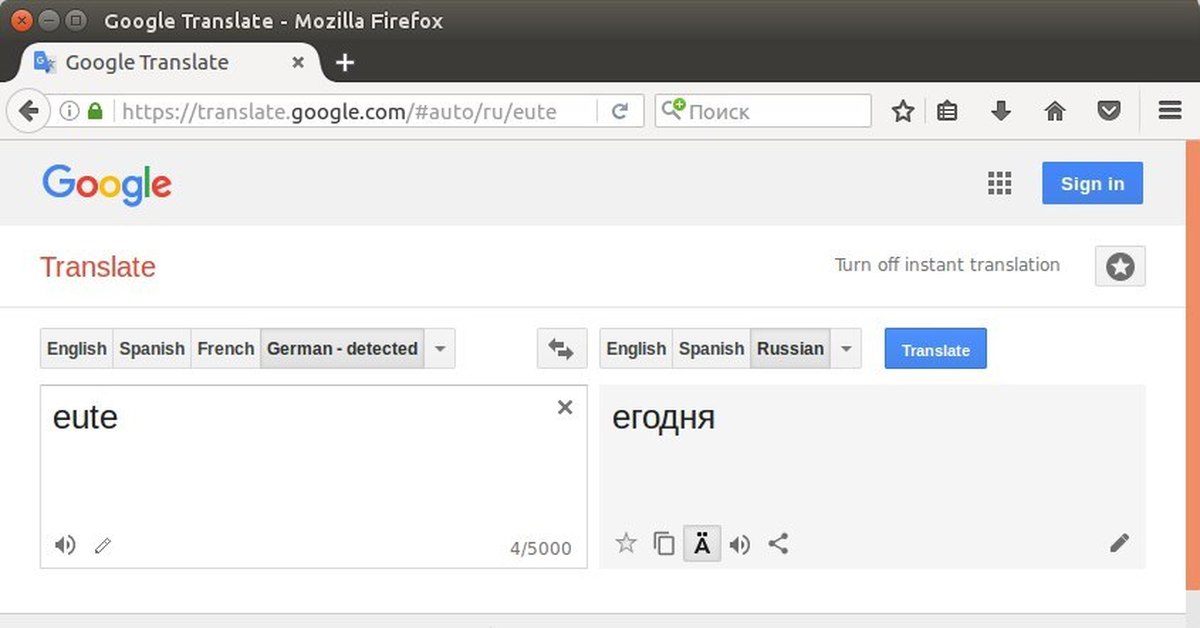1200x628 pixels.
Task: Open site information via the info icon
Action: point(69,111)
